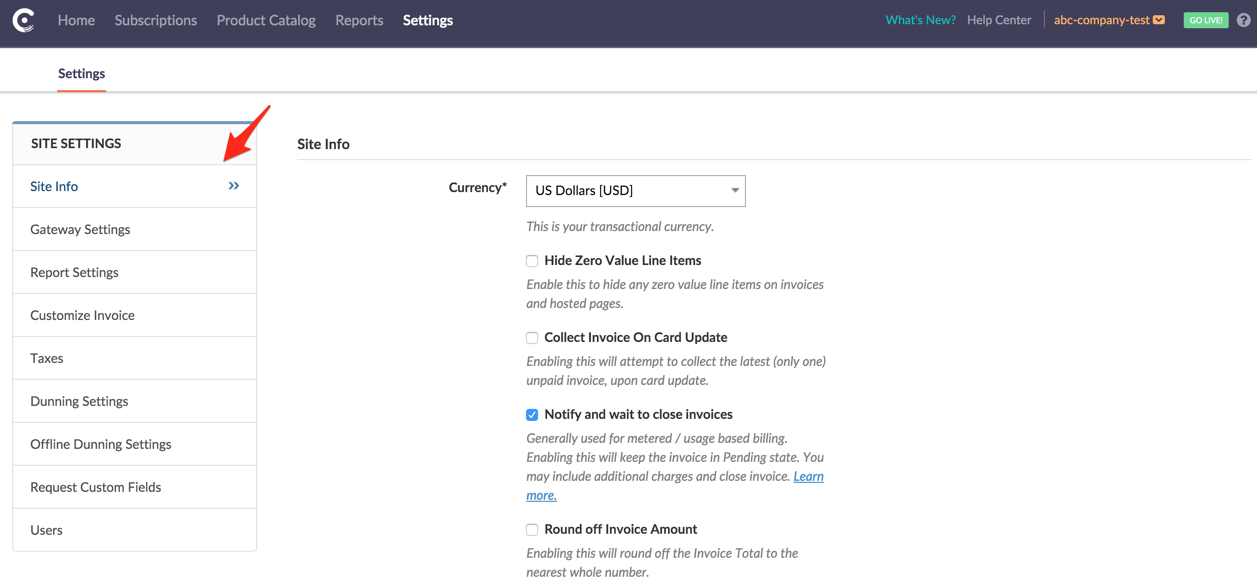Enable Hide Zero Value Line Items checkbox

tap(532, 261)
